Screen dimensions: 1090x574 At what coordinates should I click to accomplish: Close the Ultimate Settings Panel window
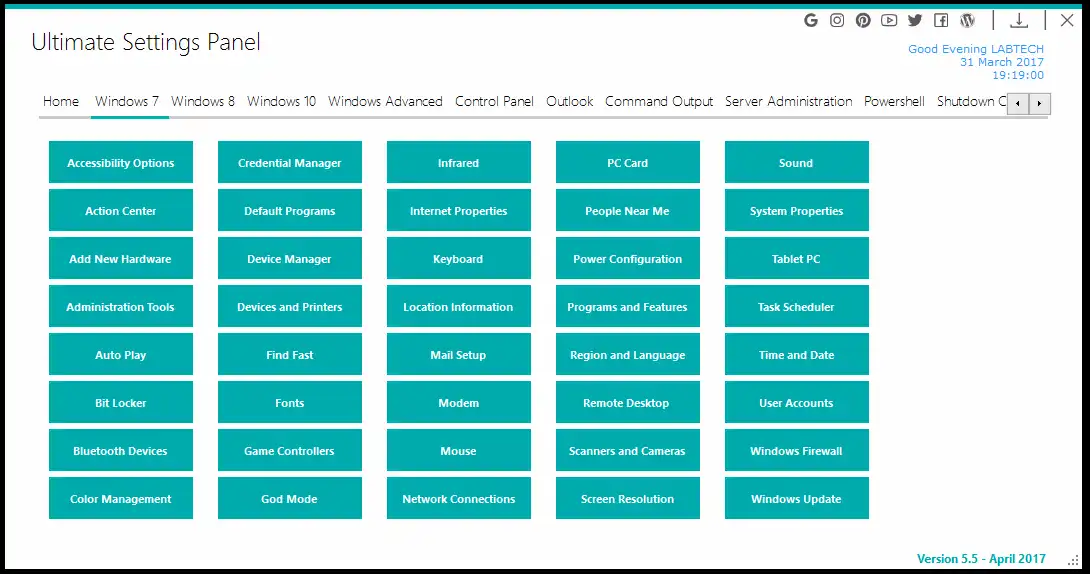click(x=1067, y=21)
